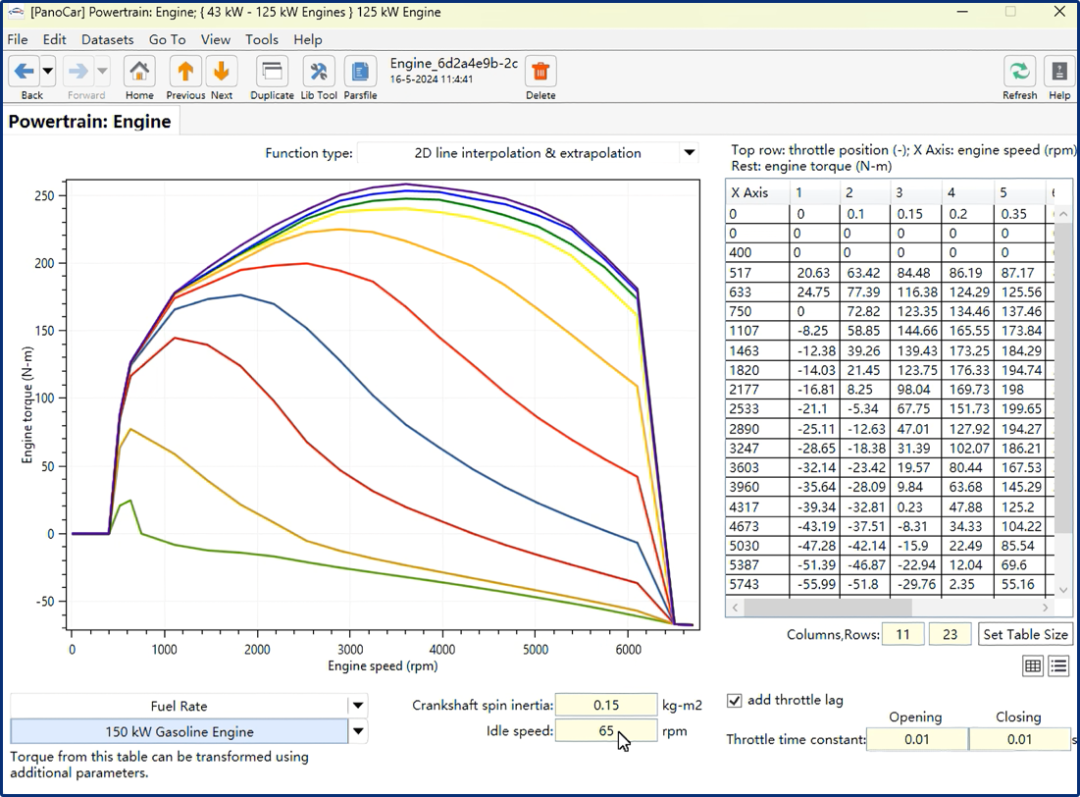Open the Parsfile icon
The image size is (1080, 797).
360,71
